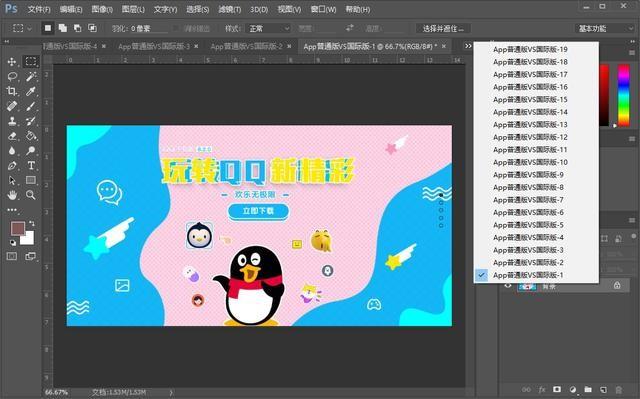Create a new layer group folder
640x399 pixels.
pos(588,390)
